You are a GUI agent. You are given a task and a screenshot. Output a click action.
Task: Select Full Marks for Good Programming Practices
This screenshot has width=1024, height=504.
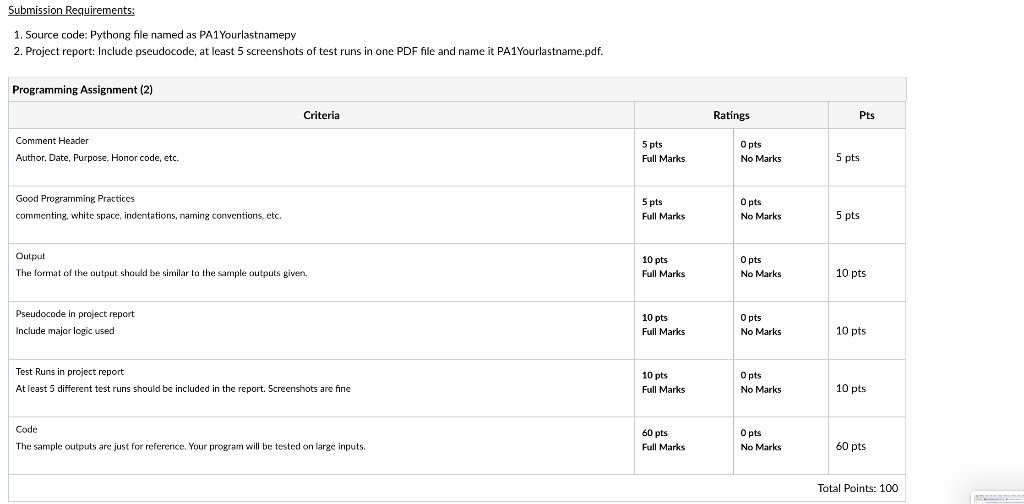coord(663,209)
